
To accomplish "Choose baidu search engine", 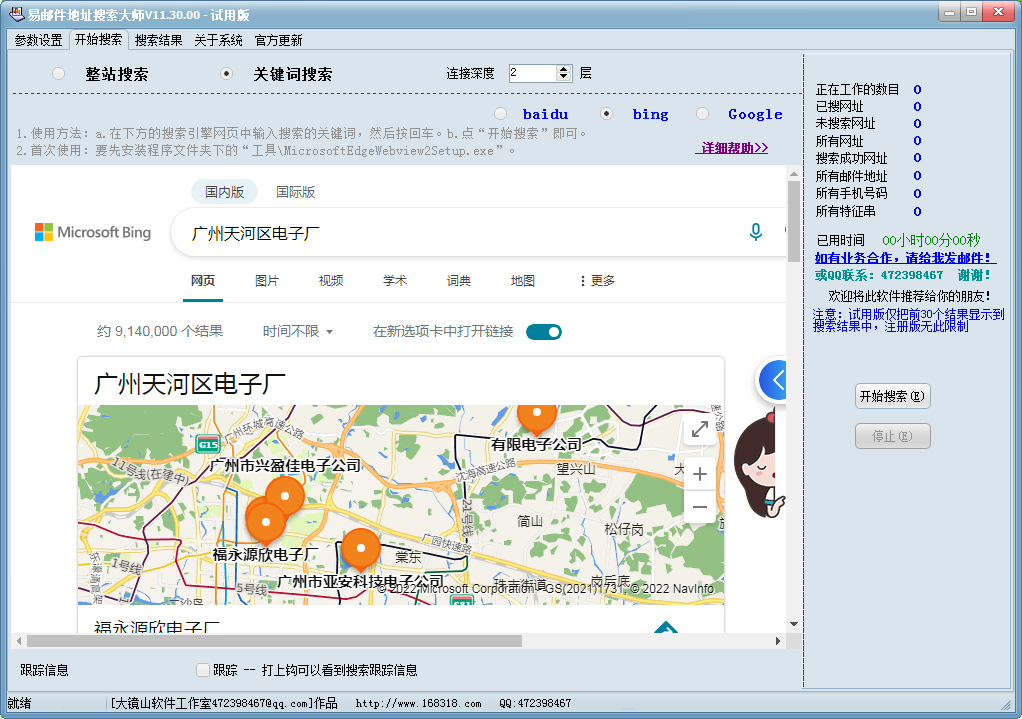I will pos(501,114).
